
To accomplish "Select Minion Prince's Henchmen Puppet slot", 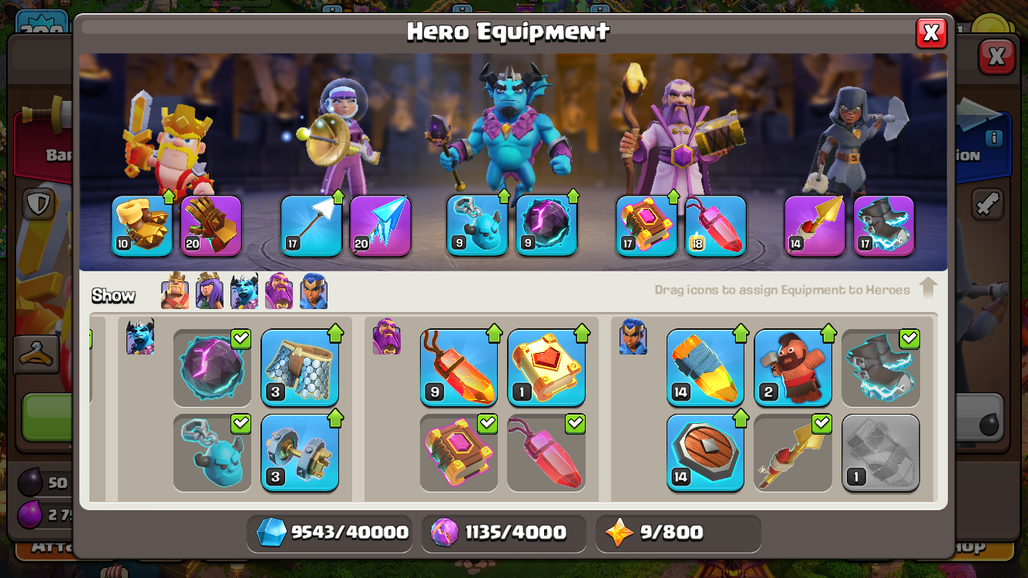I will pos(477,225).
